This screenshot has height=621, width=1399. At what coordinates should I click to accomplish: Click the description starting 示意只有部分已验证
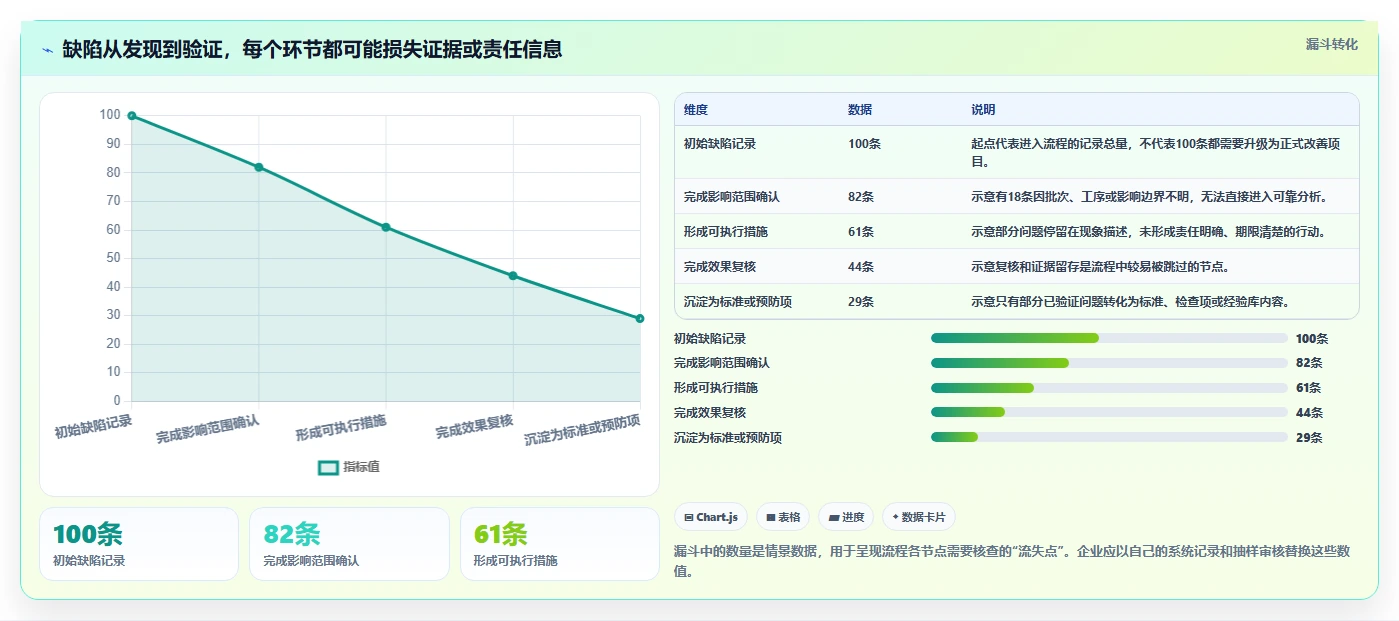pyautogui.click(x=1130, y=302)
